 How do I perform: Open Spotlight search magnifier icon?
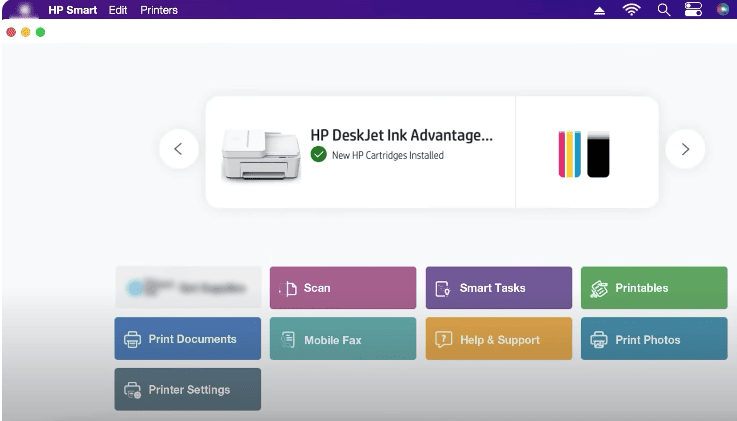click(x=663, y=10)
